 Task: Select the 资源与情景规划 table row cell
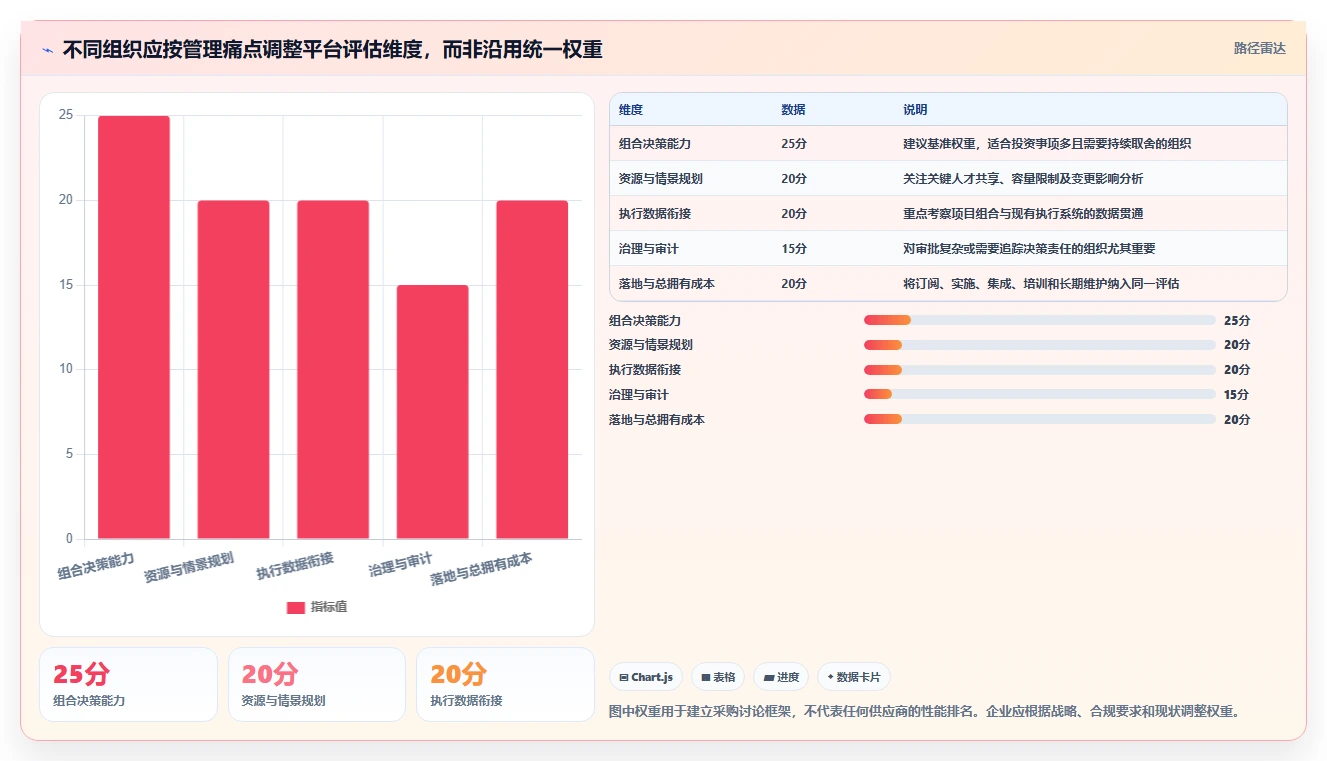click(661, 179)
